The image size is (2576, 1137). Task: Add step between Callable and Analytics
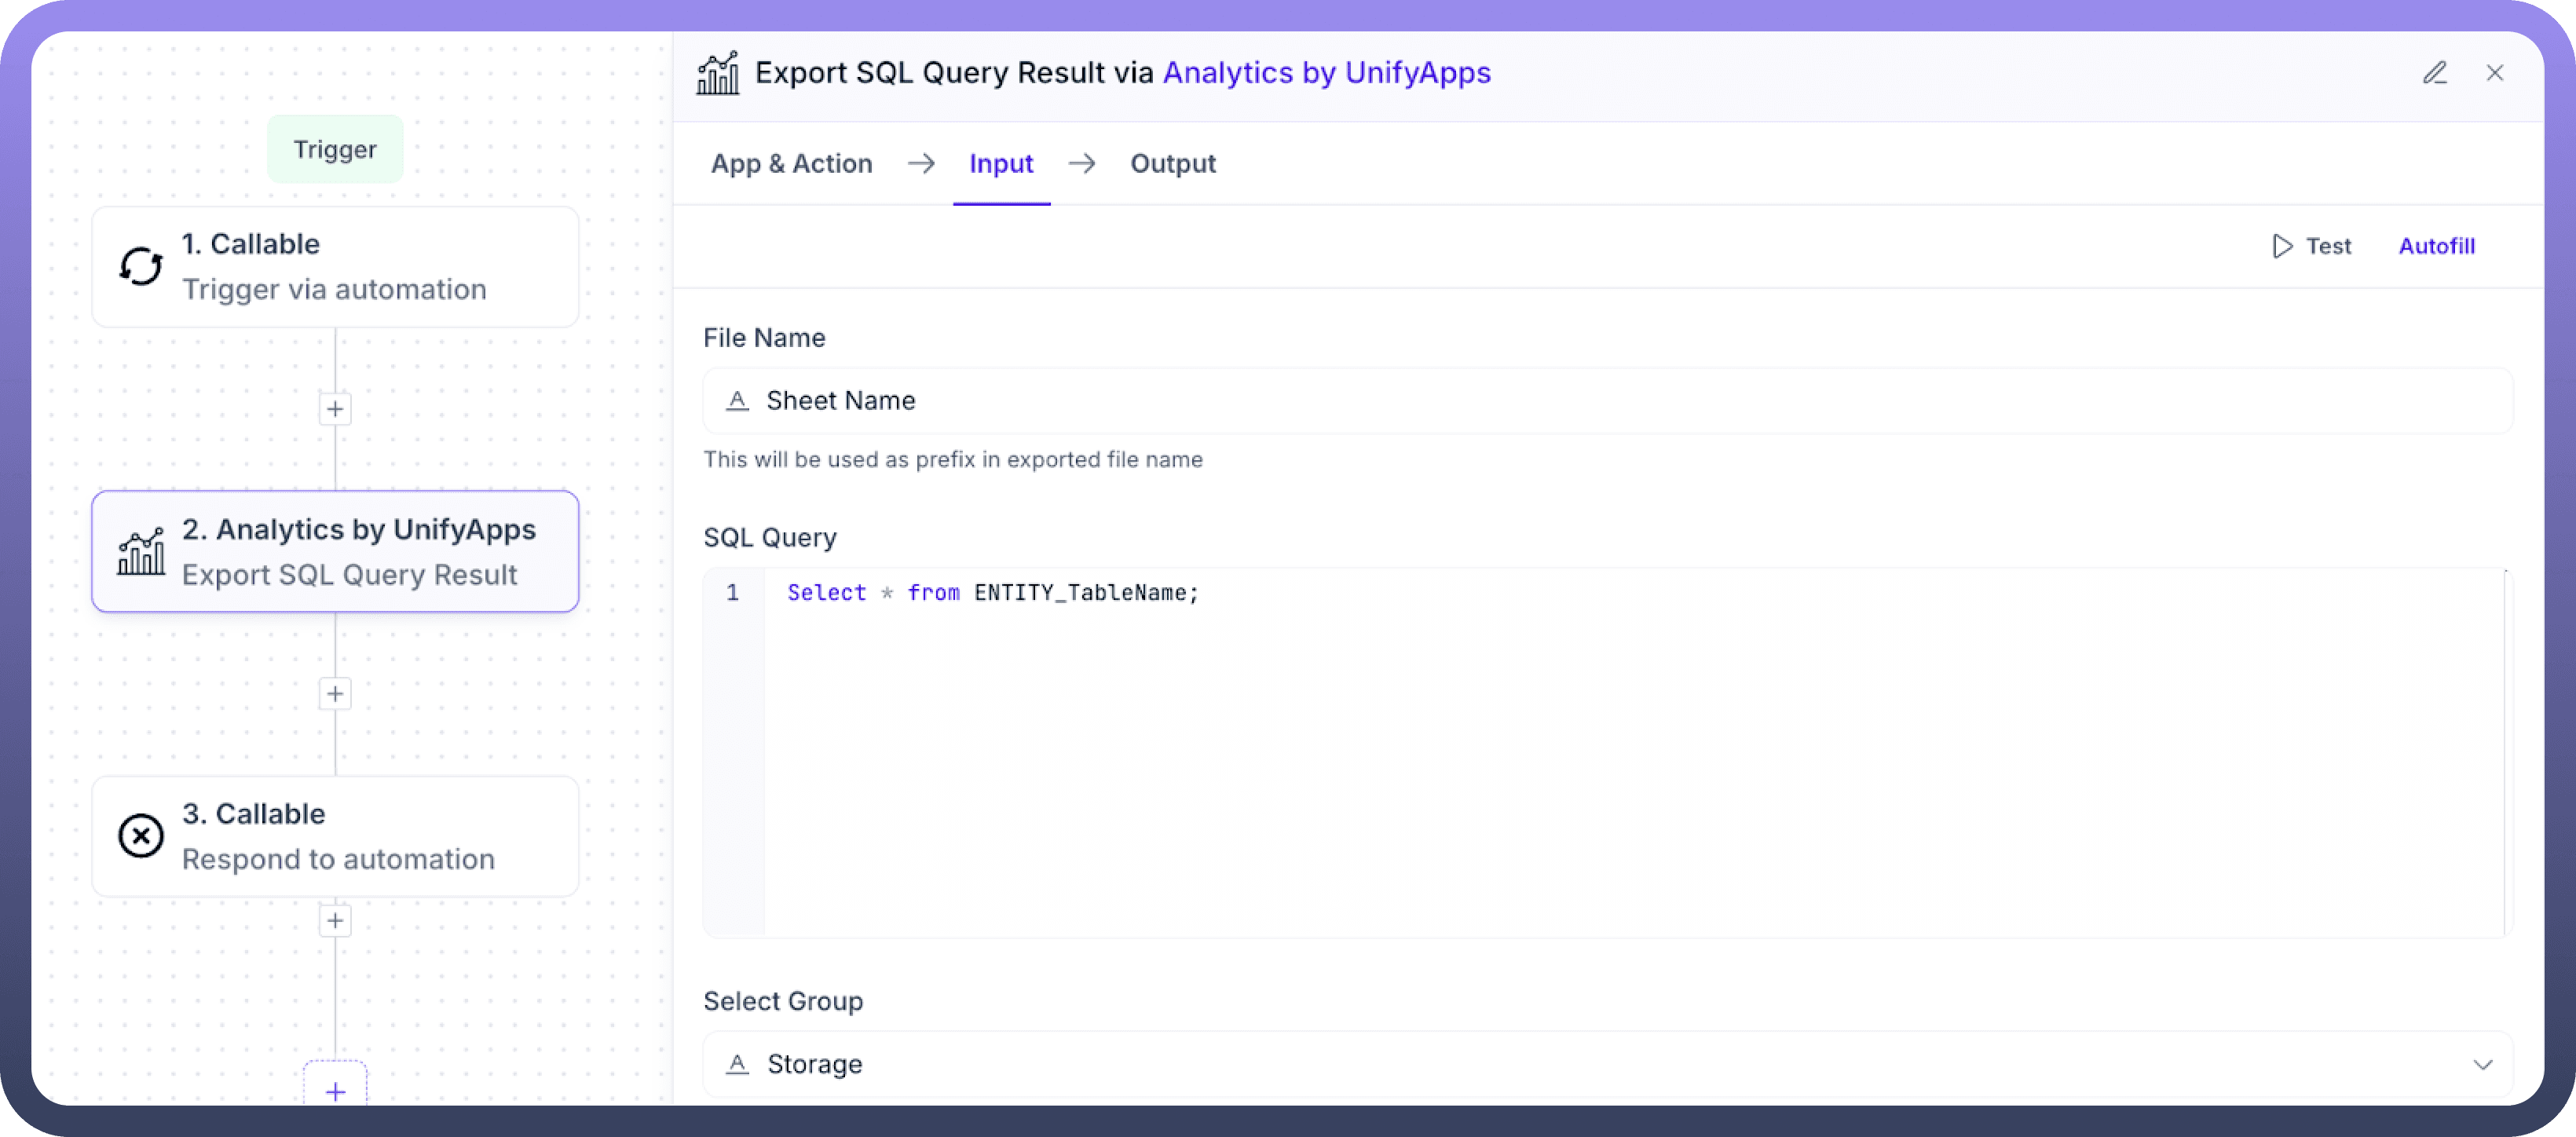tap(335, 409)
